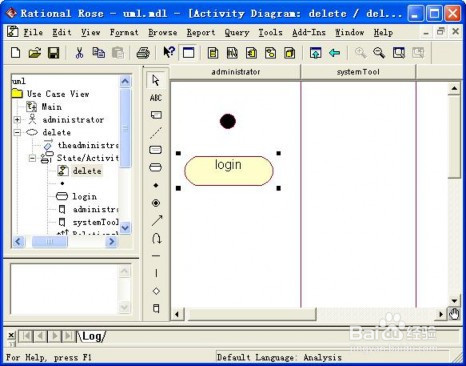This screenshot has height=366, width=466.
Task: Select the Vertical Synchronization bar tool
Action: (x=156, y=273)
